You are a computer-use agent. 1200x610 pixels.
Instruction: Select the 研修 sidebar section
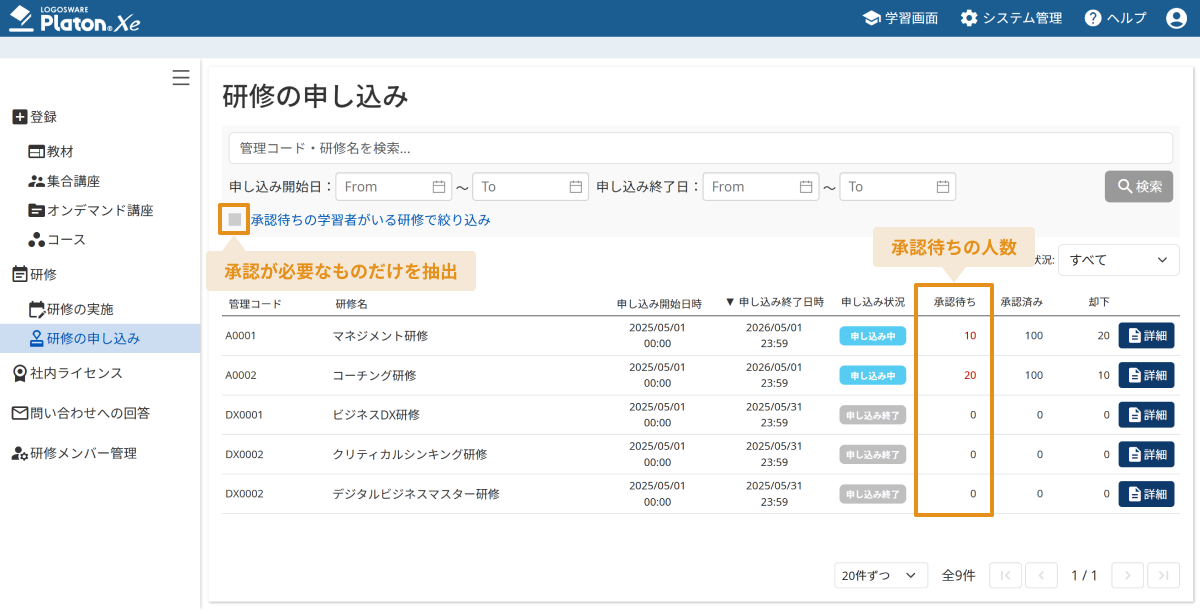pyautogui.click(x=34, y=274)
